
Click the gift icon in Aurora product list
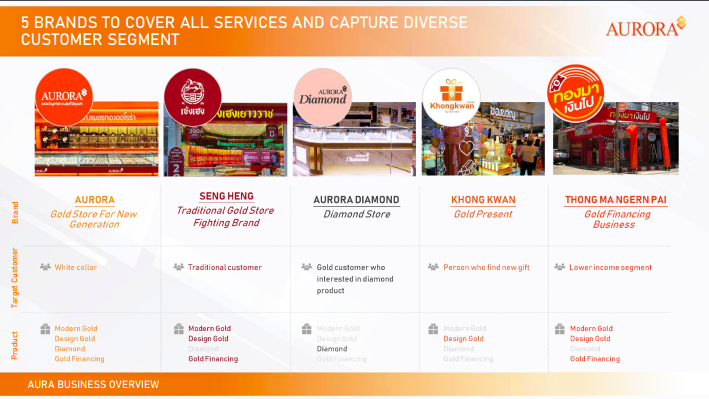45,328
